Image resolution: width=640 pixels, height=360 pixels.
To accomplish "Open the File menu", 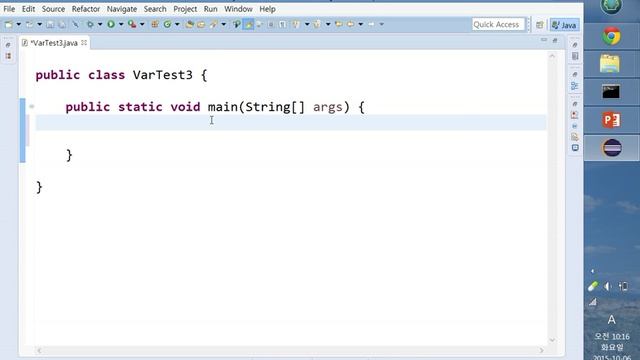I will [x=9, y=9].
